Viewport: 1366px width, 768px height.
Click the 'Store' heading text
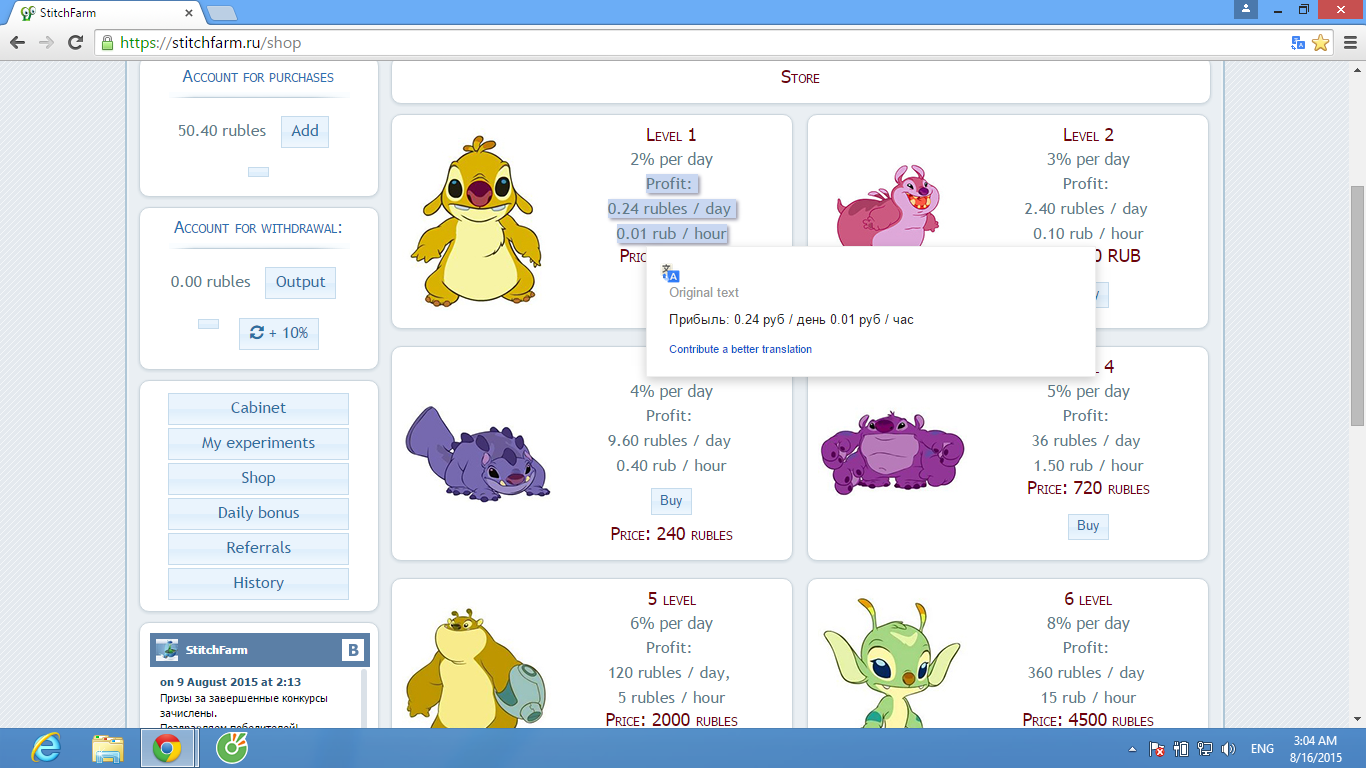800,77
